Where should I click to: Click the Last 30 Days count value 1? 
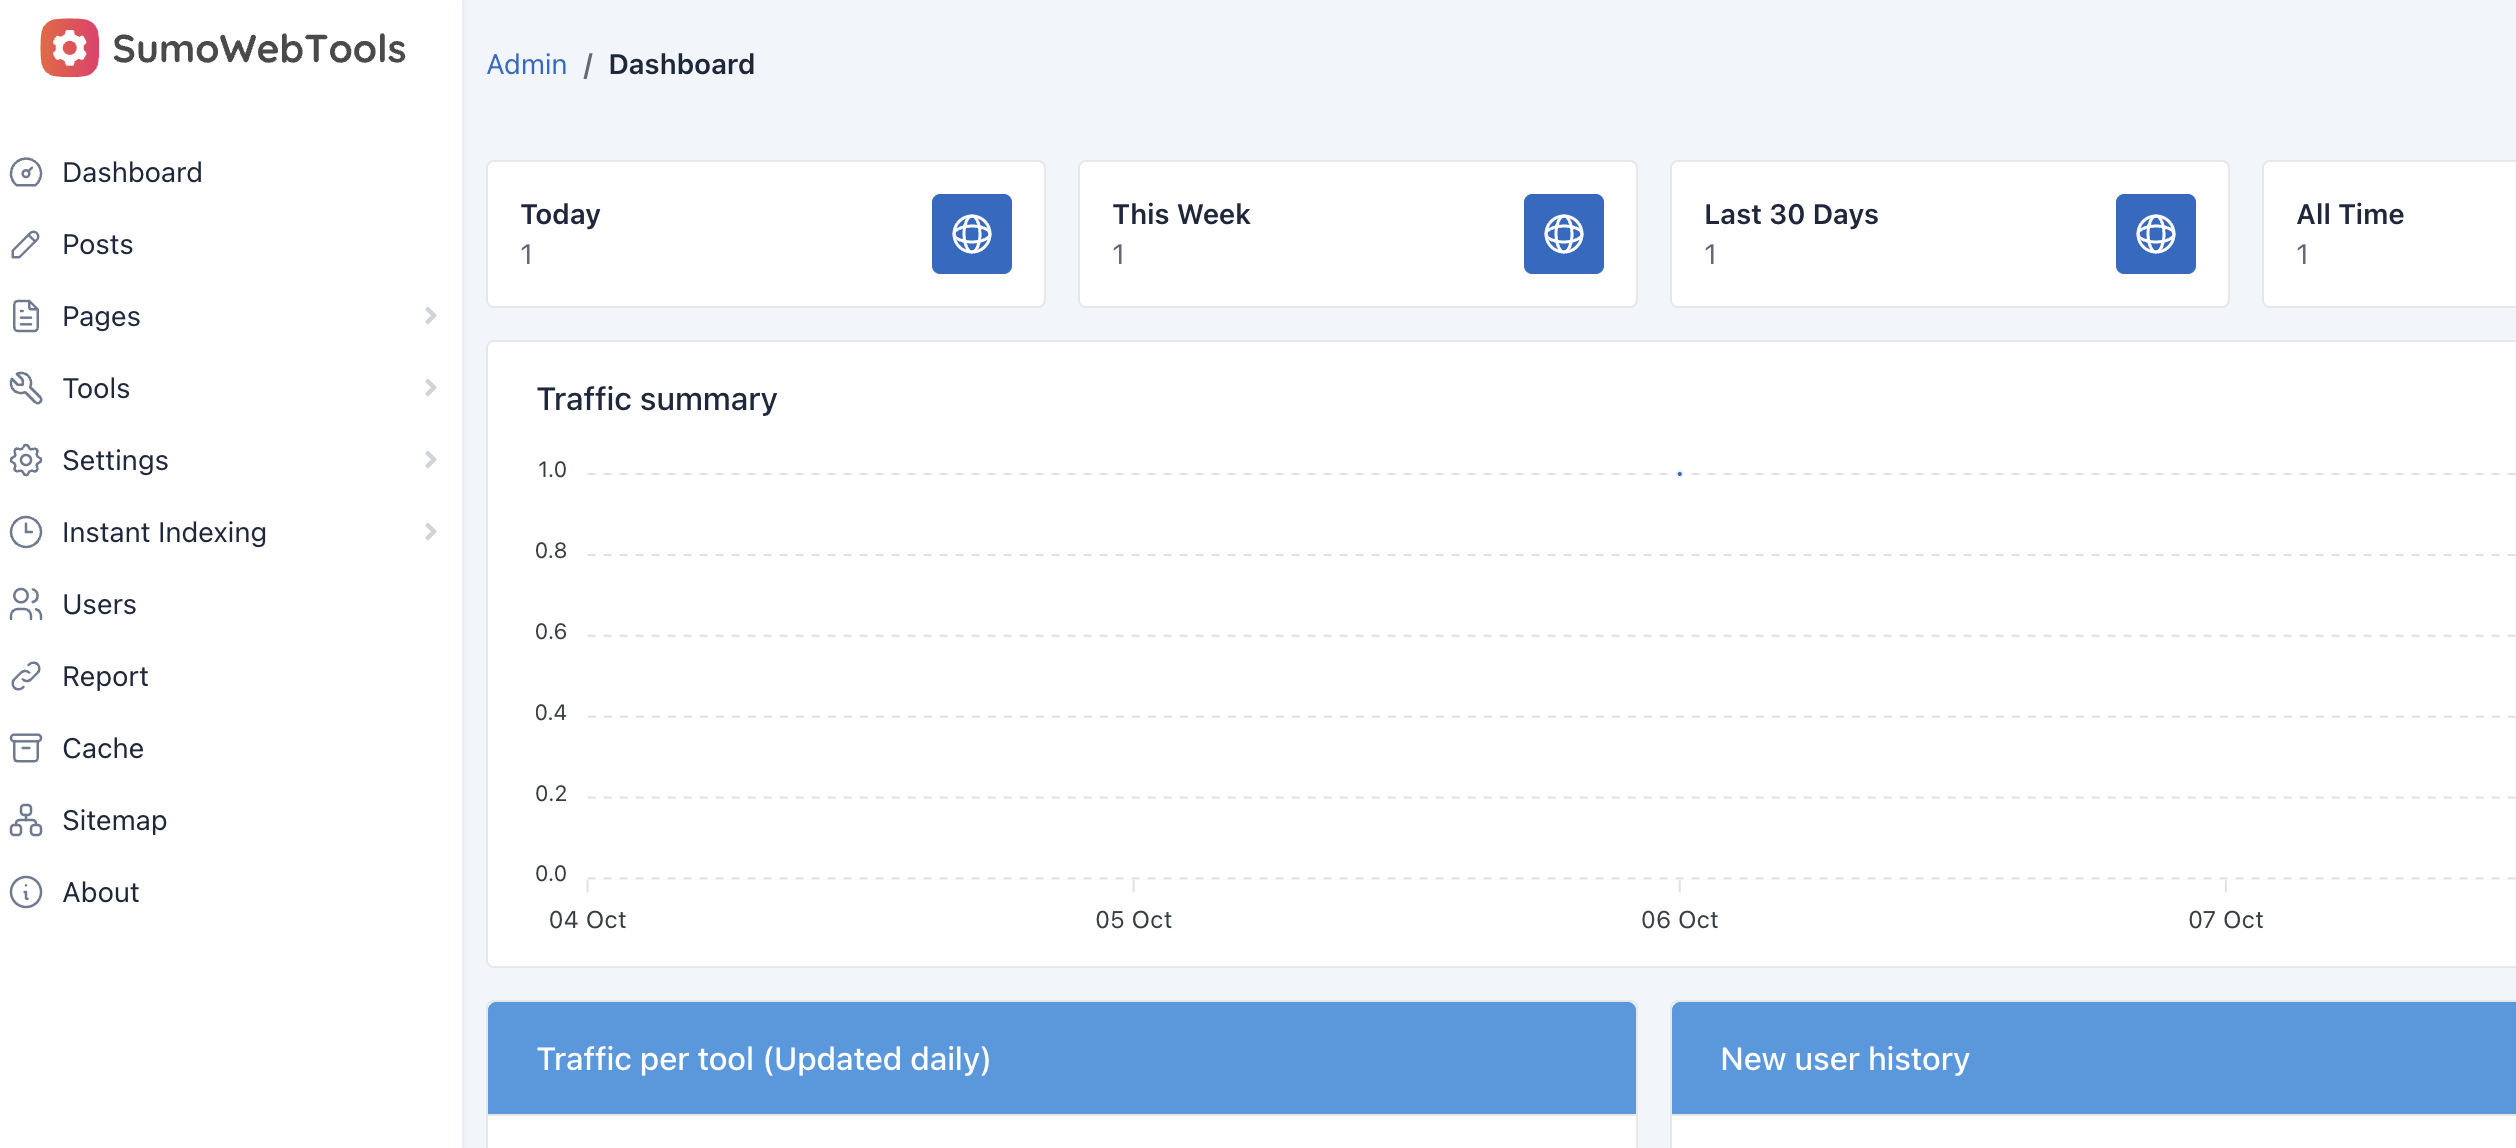1711,255
